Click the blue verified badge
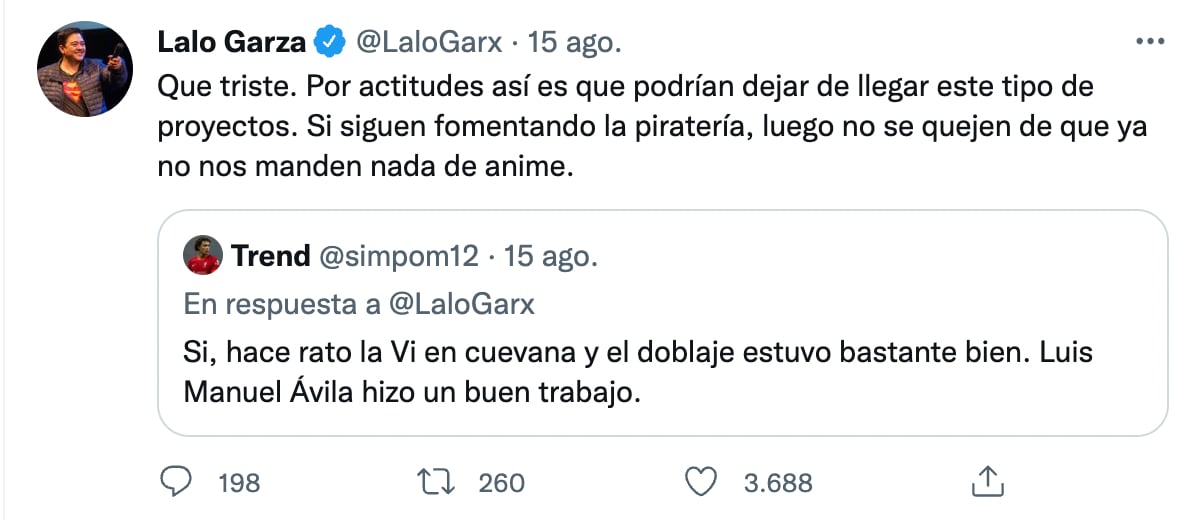The image size is (1200, 520). click(x=327, y=42)
